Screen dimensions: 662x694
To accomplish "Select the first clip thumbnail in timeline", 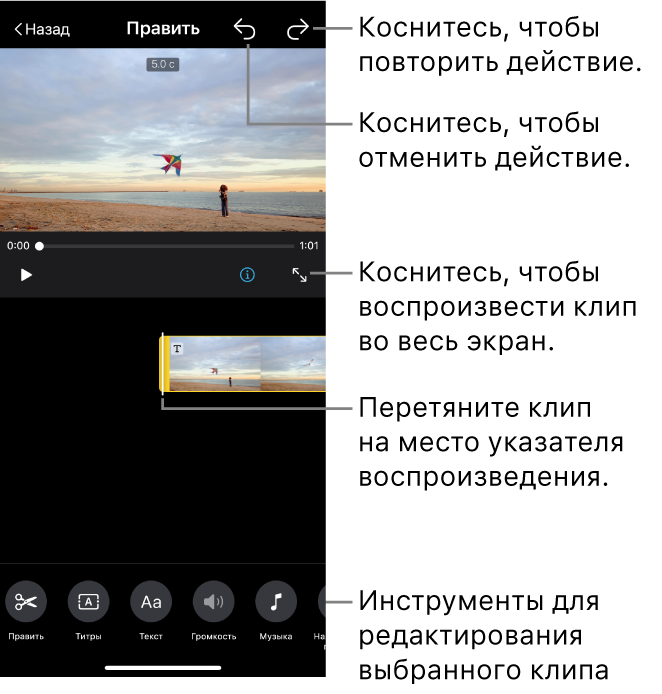I will click(215, 364).
